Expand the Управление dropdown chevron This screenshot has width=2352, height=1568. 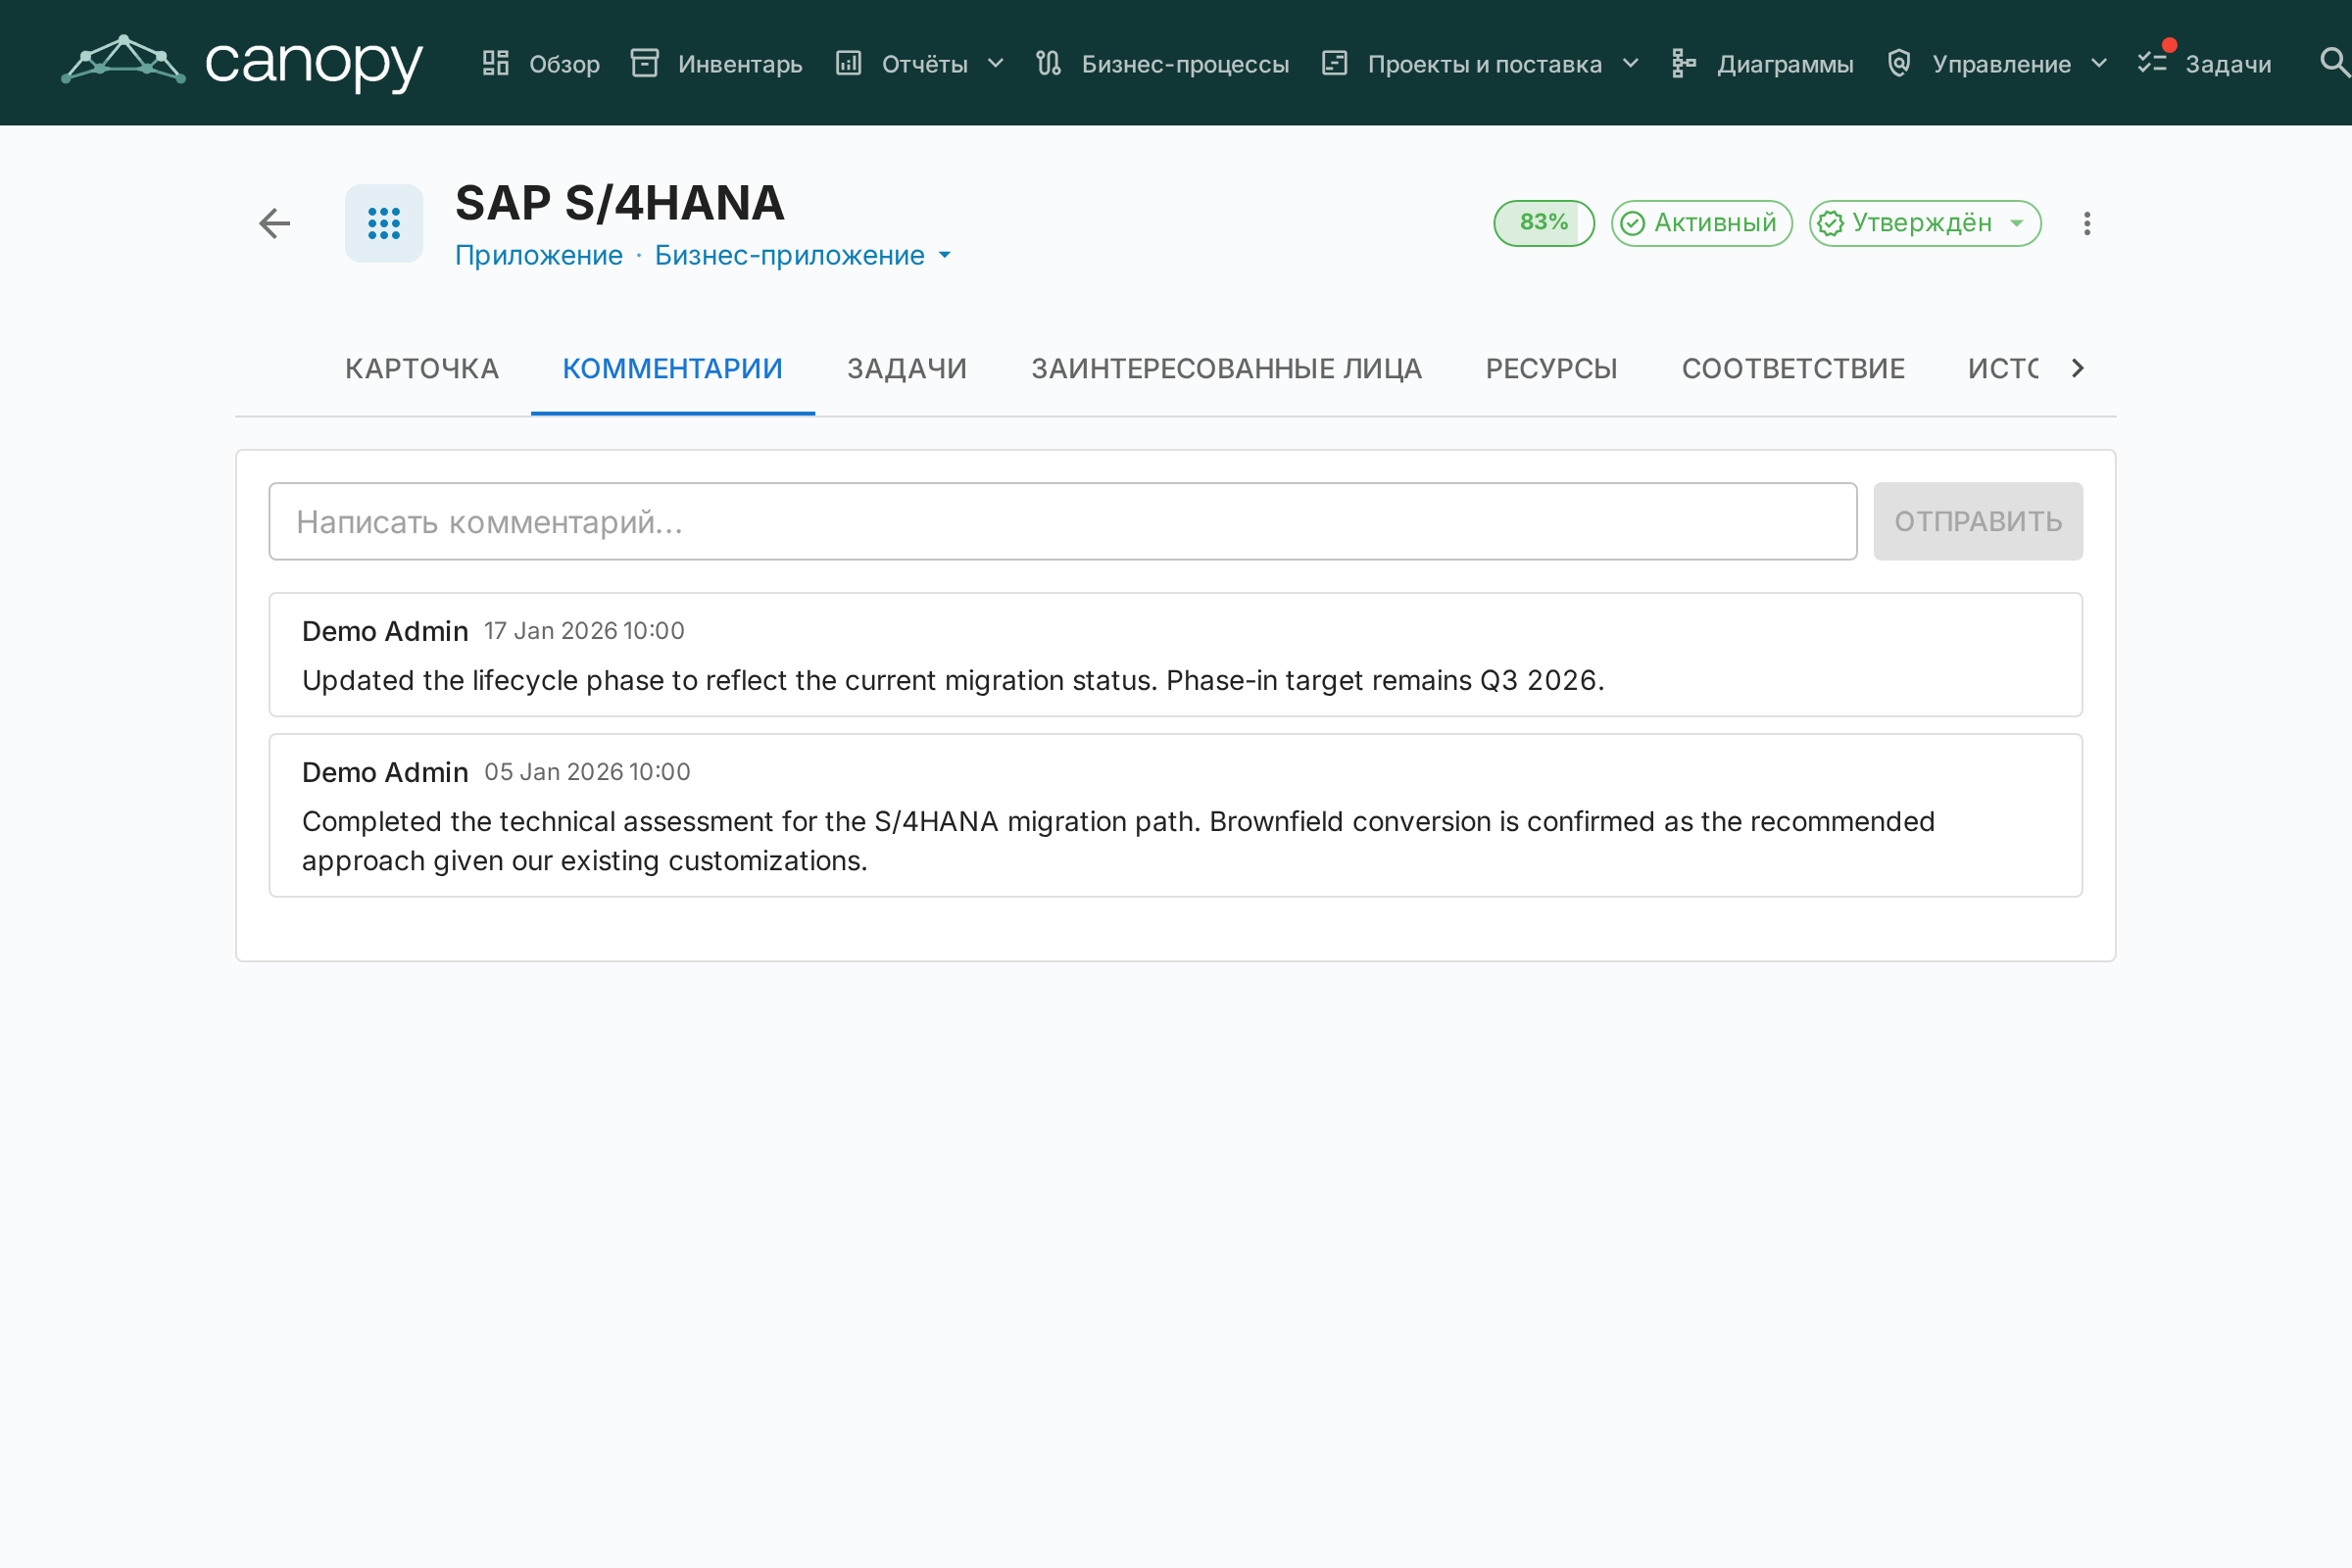tap(2099, 63)
